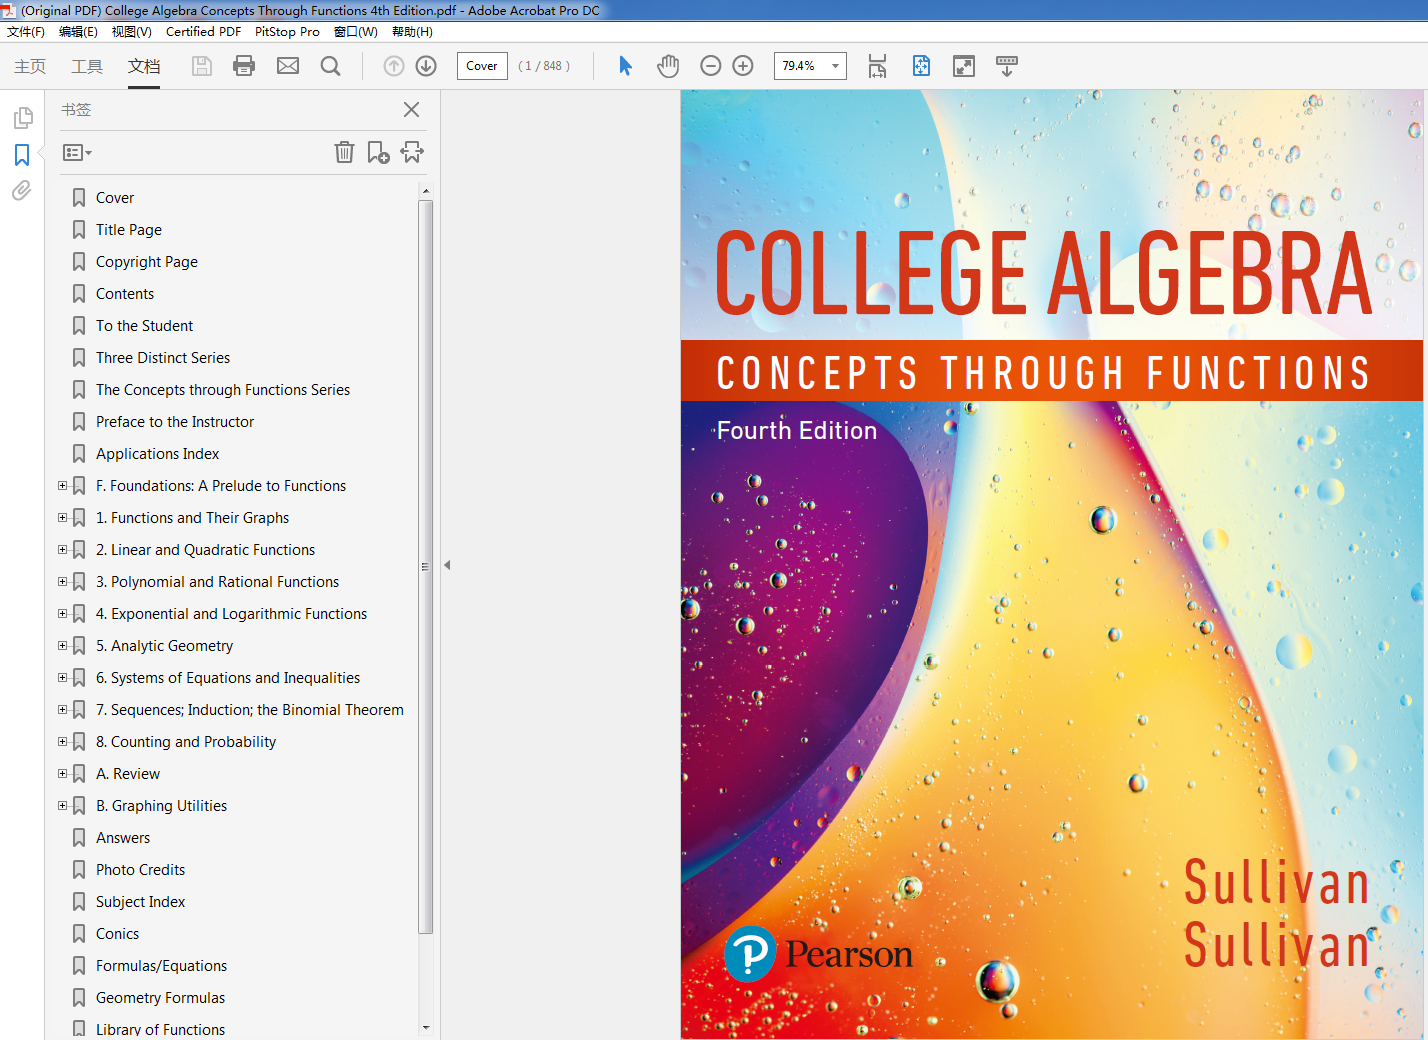Switch to the 工具 tab
The image size is (1428, 1040).
(x=87, y=66)
